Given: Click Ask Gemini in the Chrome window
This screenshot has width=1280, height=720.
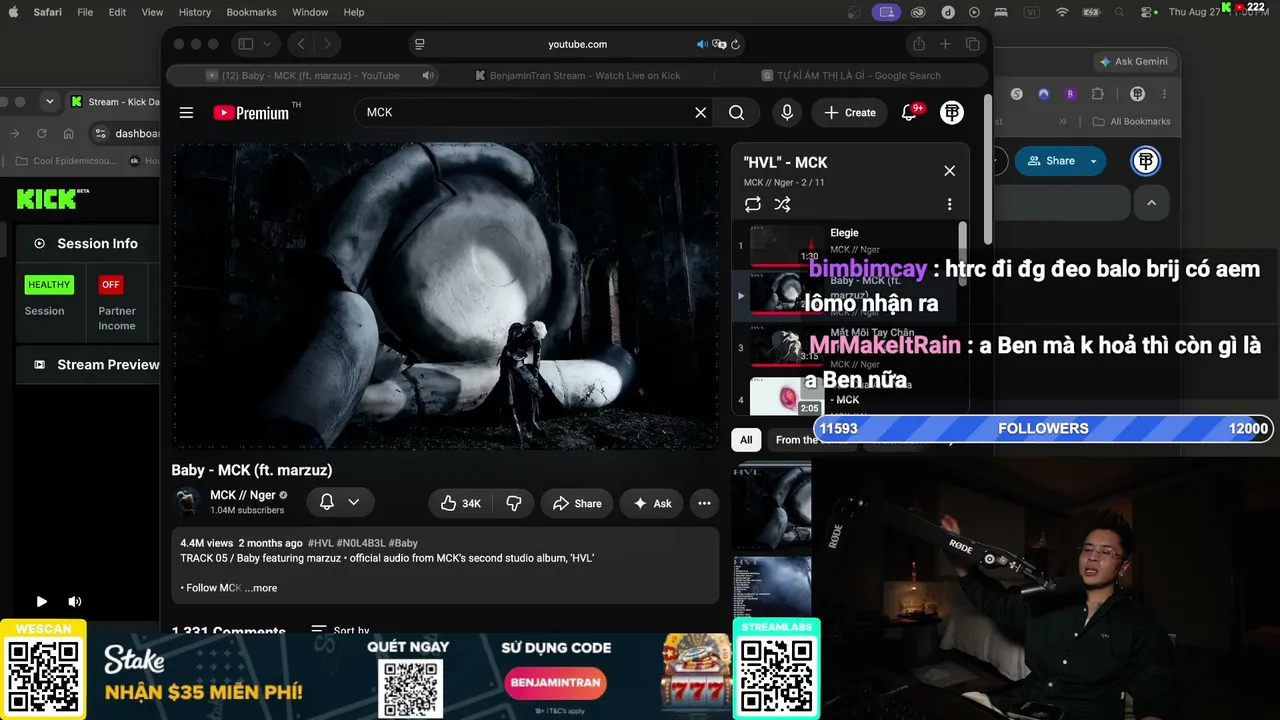Looking at the screenshot, I should click(1133, 61).
